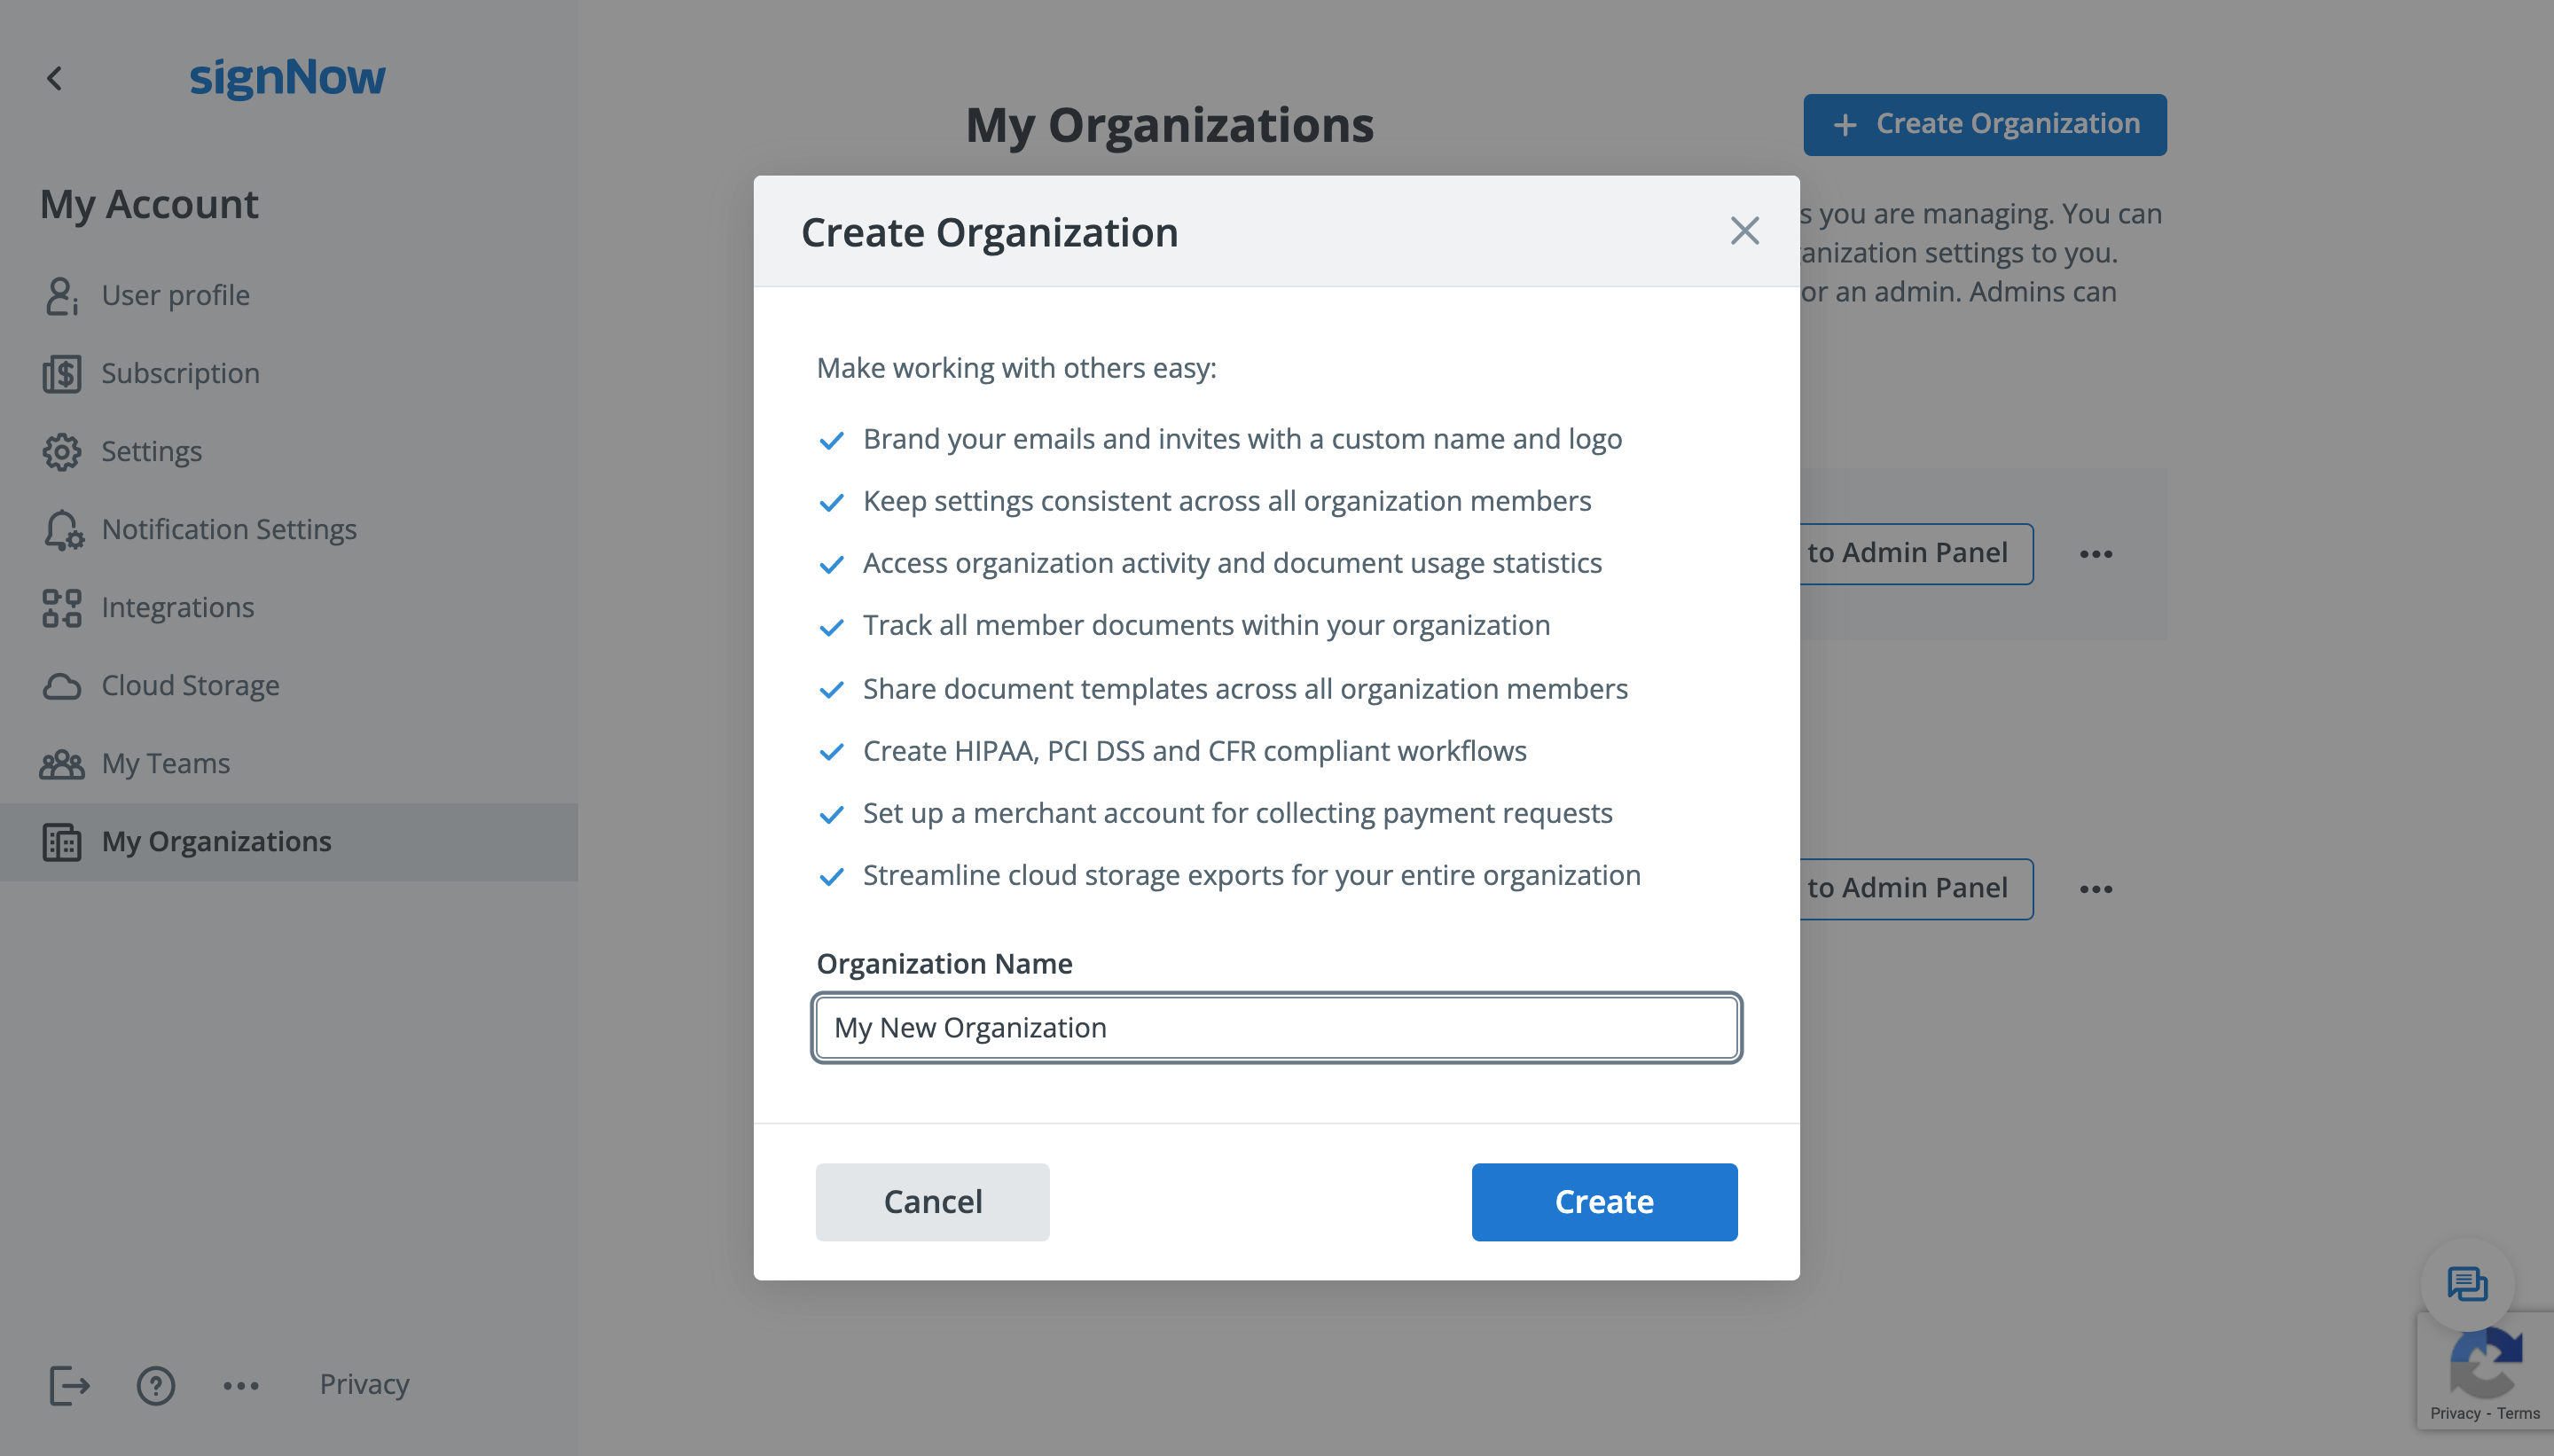Open more options in sidebar footer
Screen dimensions: 2554x1456
[x=241, y=1385]
